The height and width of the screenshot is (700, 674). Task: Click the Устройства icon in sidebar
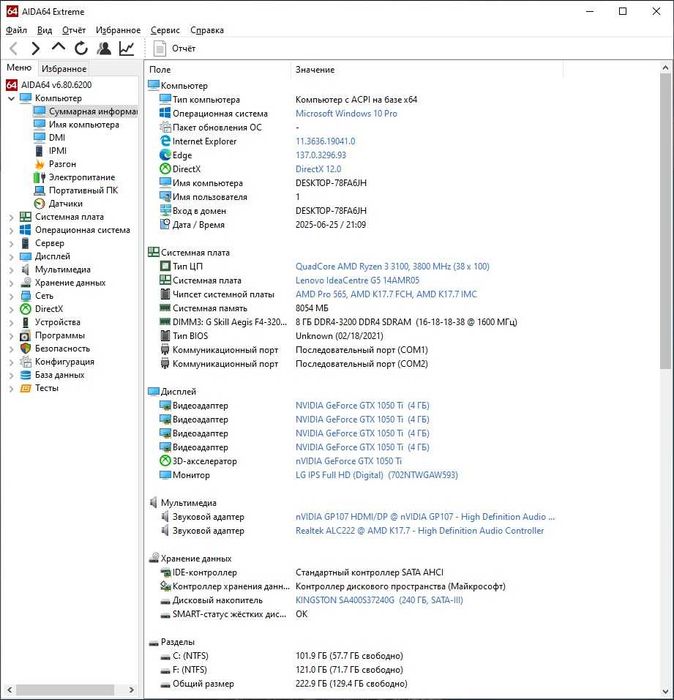pos(25,322)
